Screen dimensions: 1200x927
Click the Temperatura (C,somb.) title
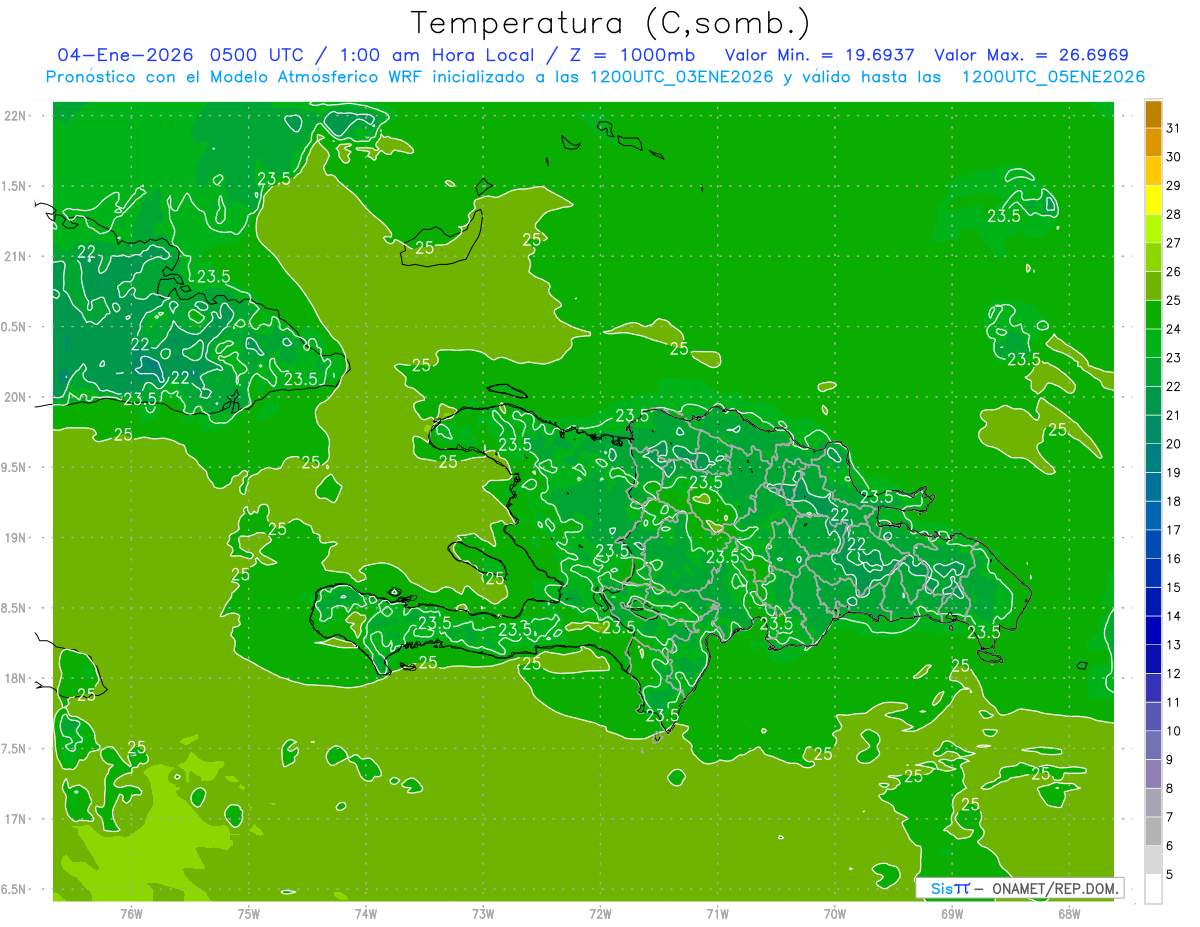click(x=610, y=23)
